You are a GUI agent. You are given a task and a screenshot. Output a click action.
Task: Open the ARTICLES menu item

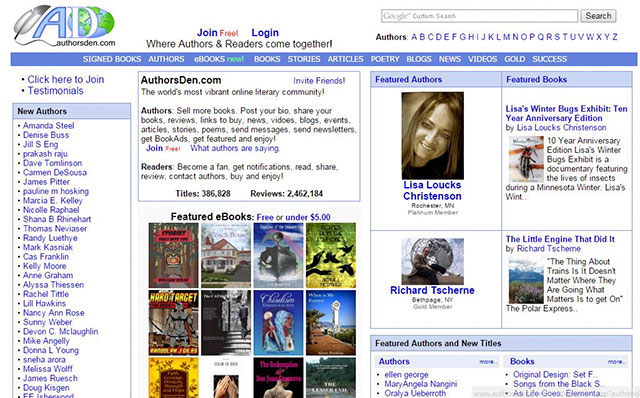coord(345,59)
